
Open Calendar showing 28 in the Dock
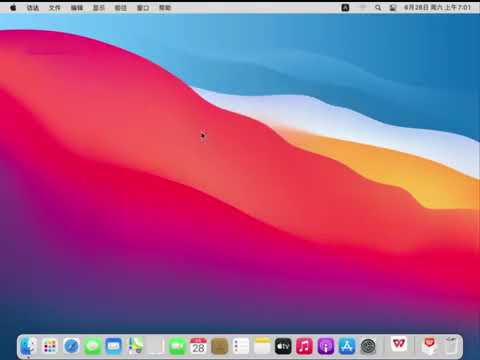(198, 346)
